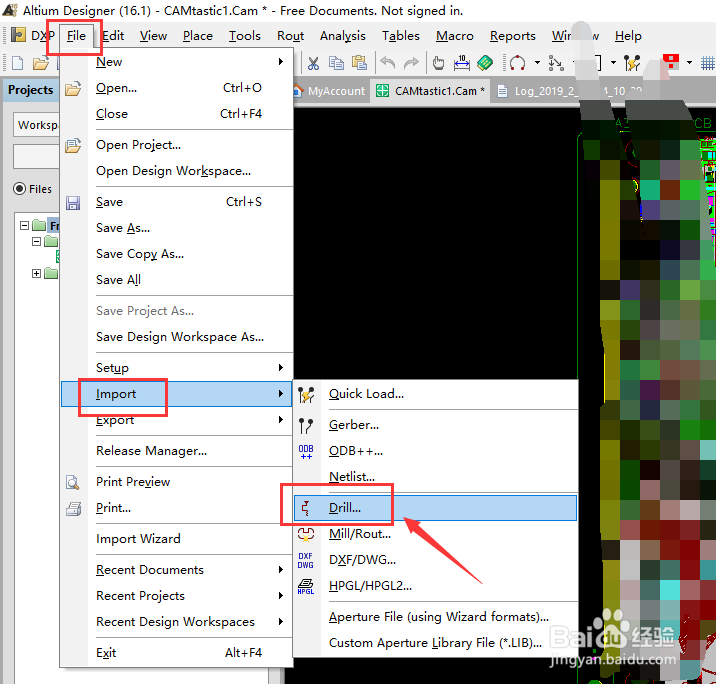
Task: Click the new document toolbar icon
Action: 17,63
